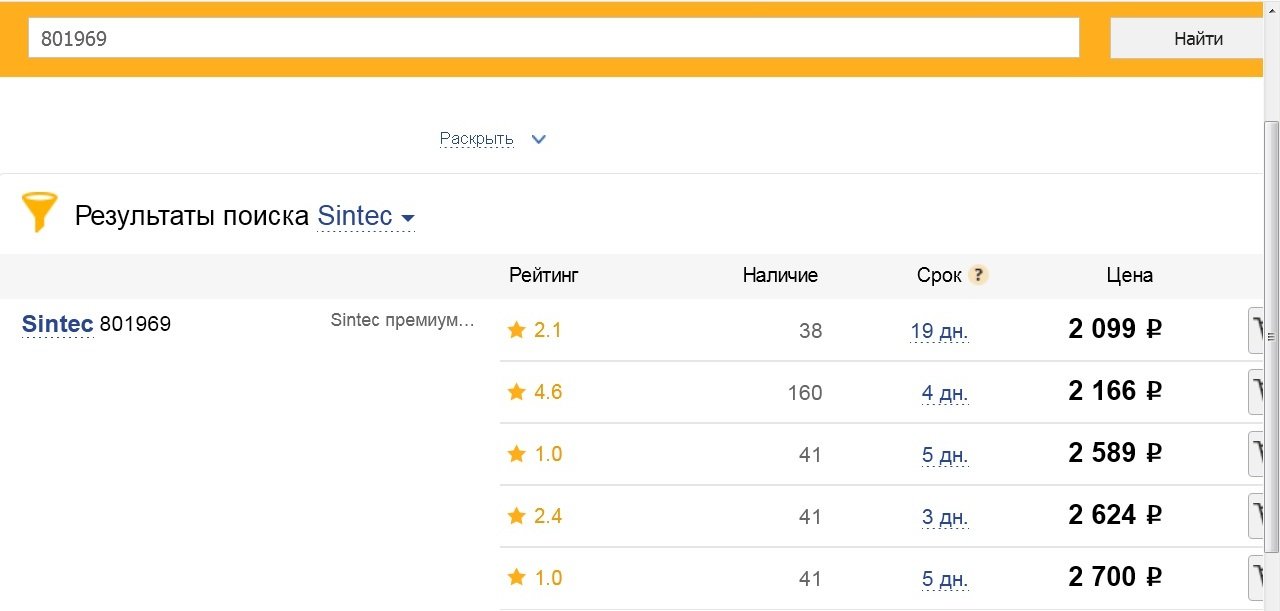This screenshot has width=1280, height=611.
Task: Click availability value 38
Action: pyautogui.click(x=810, y=331)
